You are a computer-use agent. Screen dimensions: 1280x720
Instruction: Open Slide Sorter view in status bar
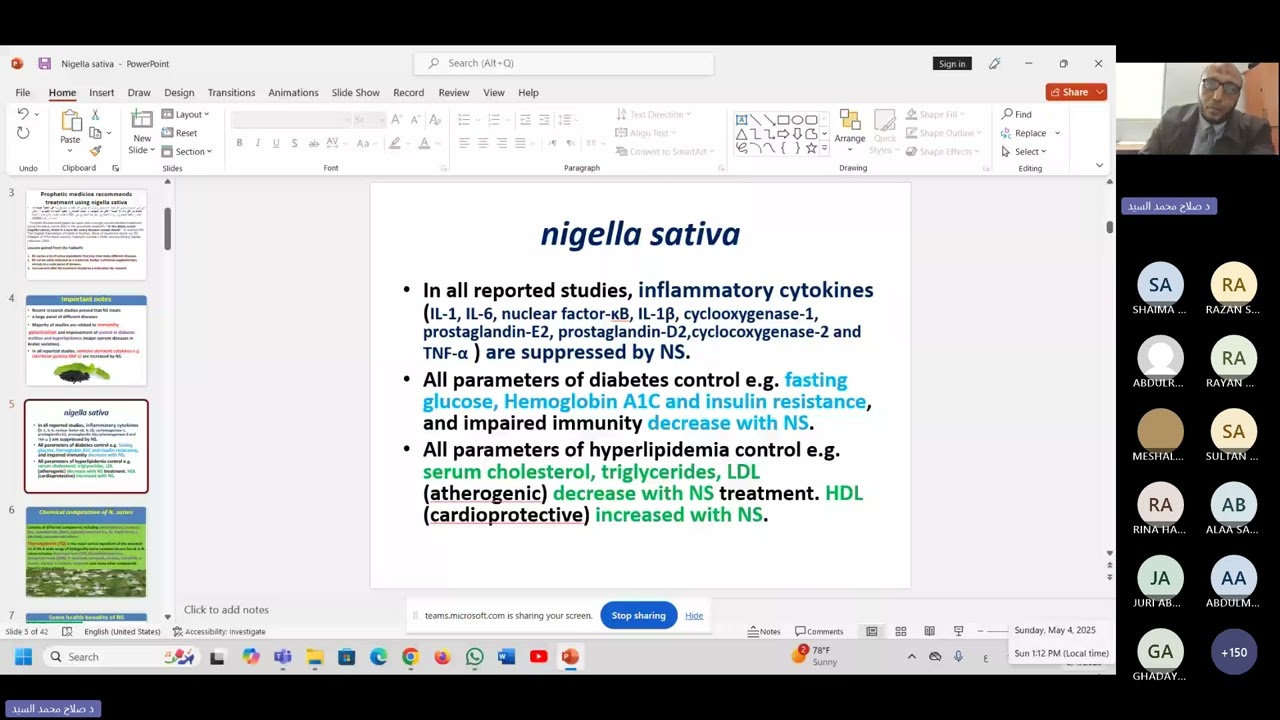click(x=901, y=631)
